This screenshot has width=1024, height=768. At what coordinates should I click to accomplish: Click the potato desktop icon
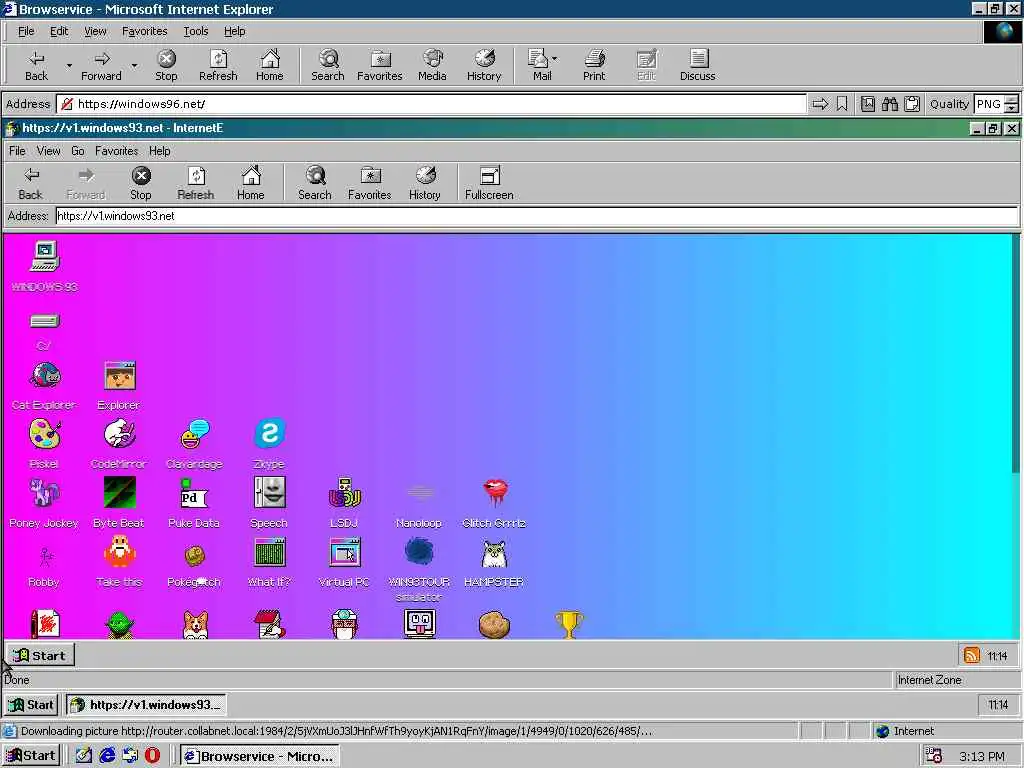click(494, 624)
